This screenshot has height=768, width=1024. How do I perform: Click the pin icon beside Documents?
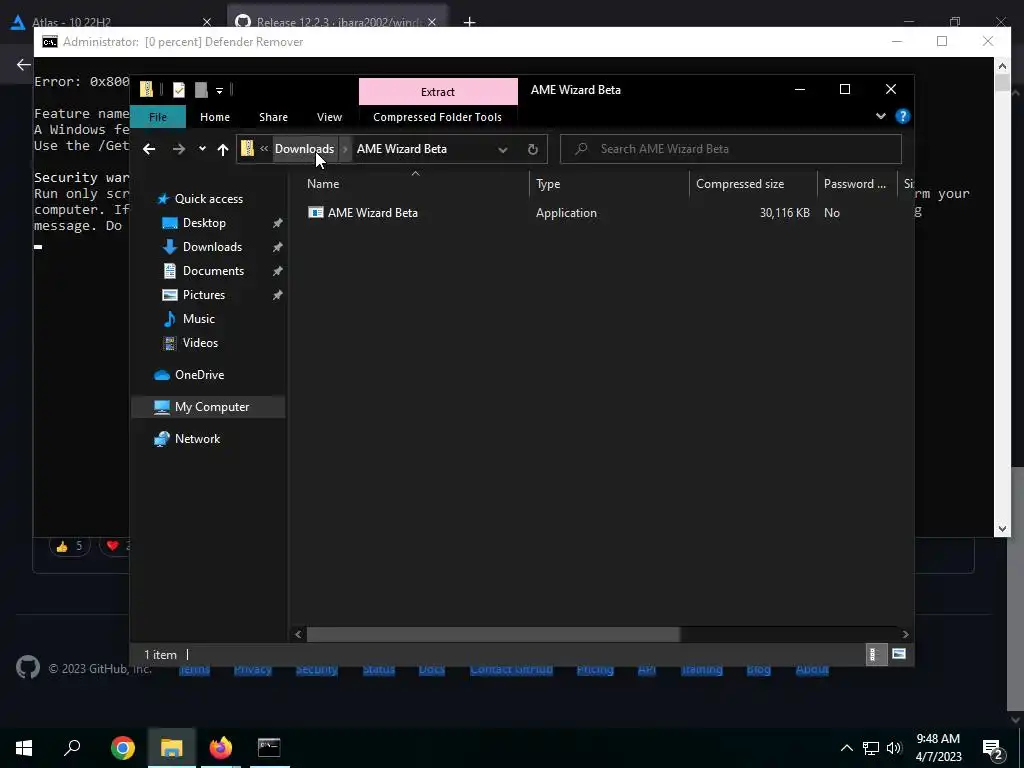click(x=278, y=271)
